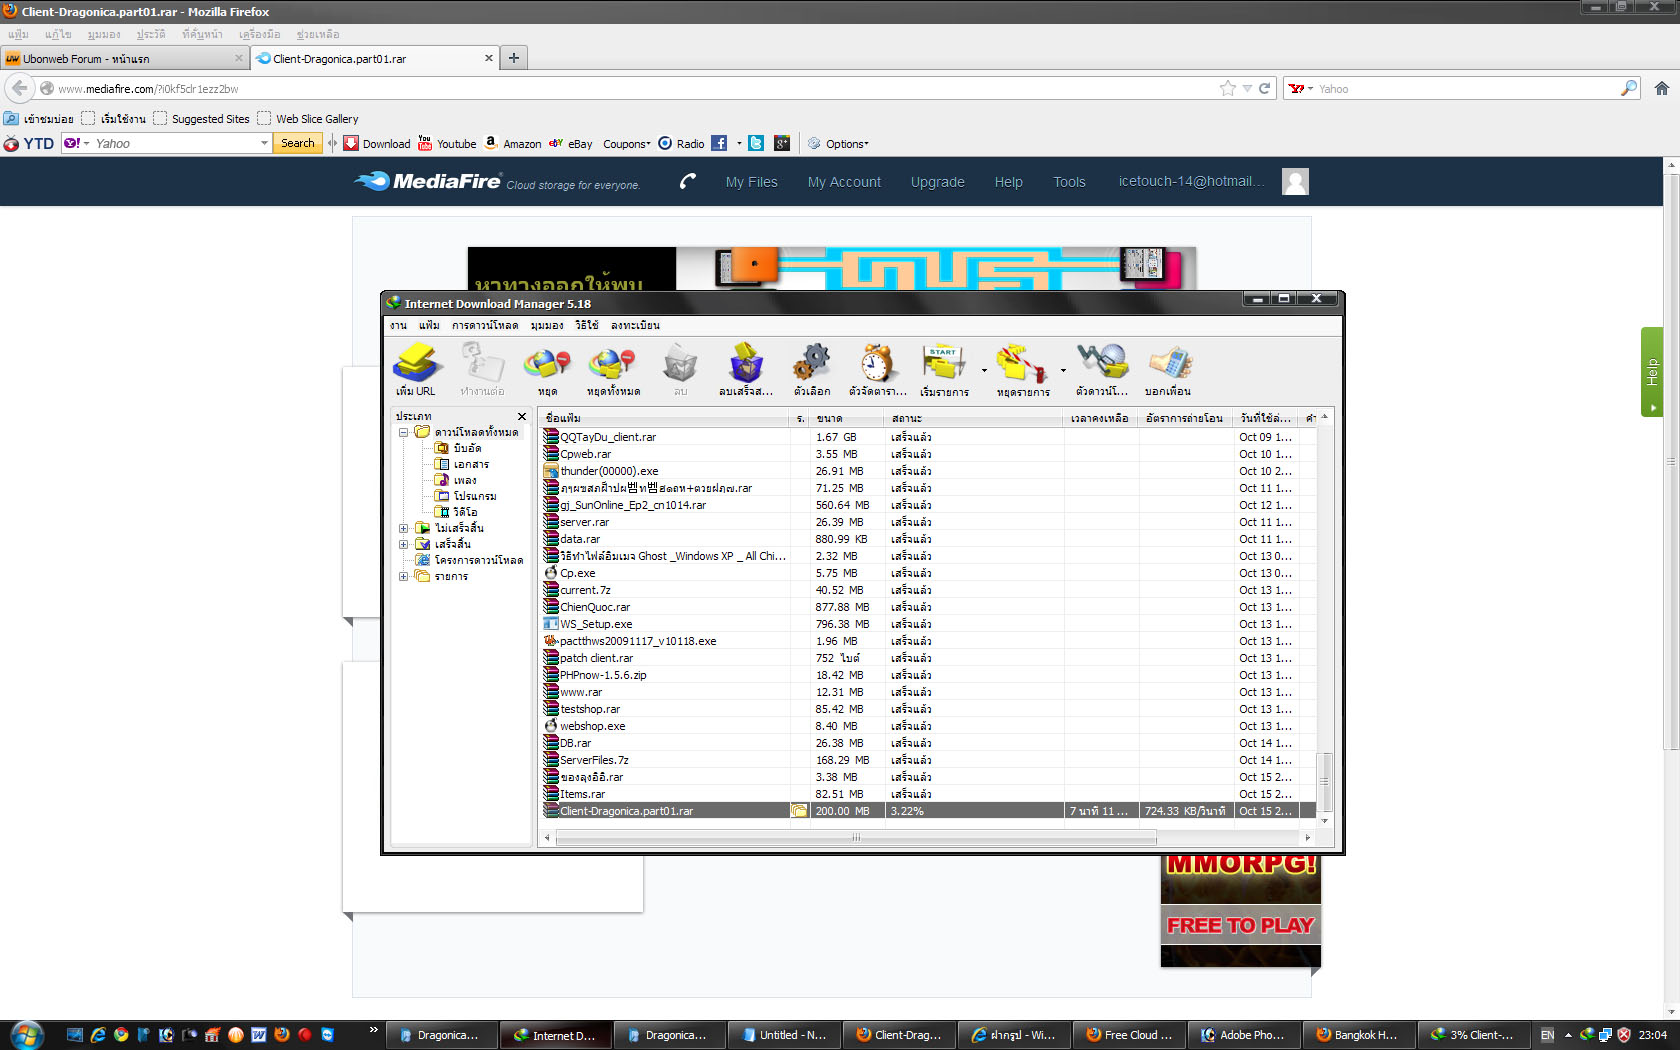Image resolution: width=1680 pixels, height=1050 pixels.
Task: Open Amazon from the YTD toolbar
Action: click(x=512, y=144)
